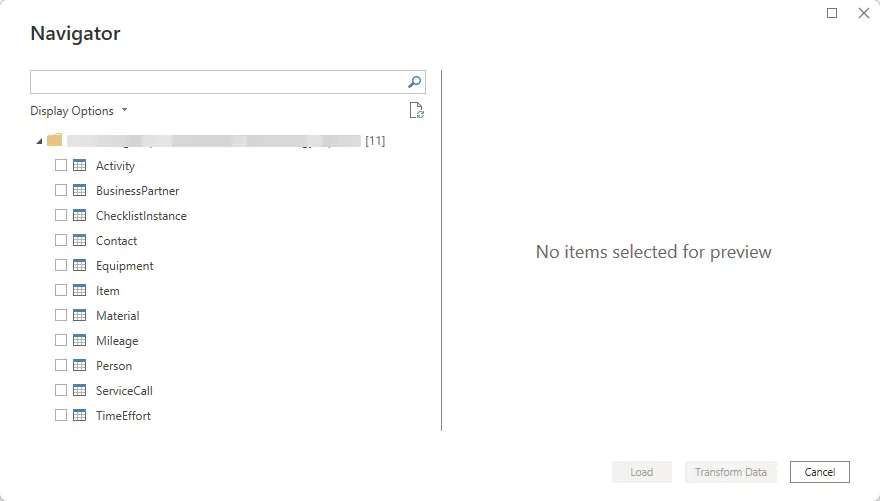This screenshot has width=880, height=501.
Task: Select the Person table entry
Action: click(x=114, y=366)
